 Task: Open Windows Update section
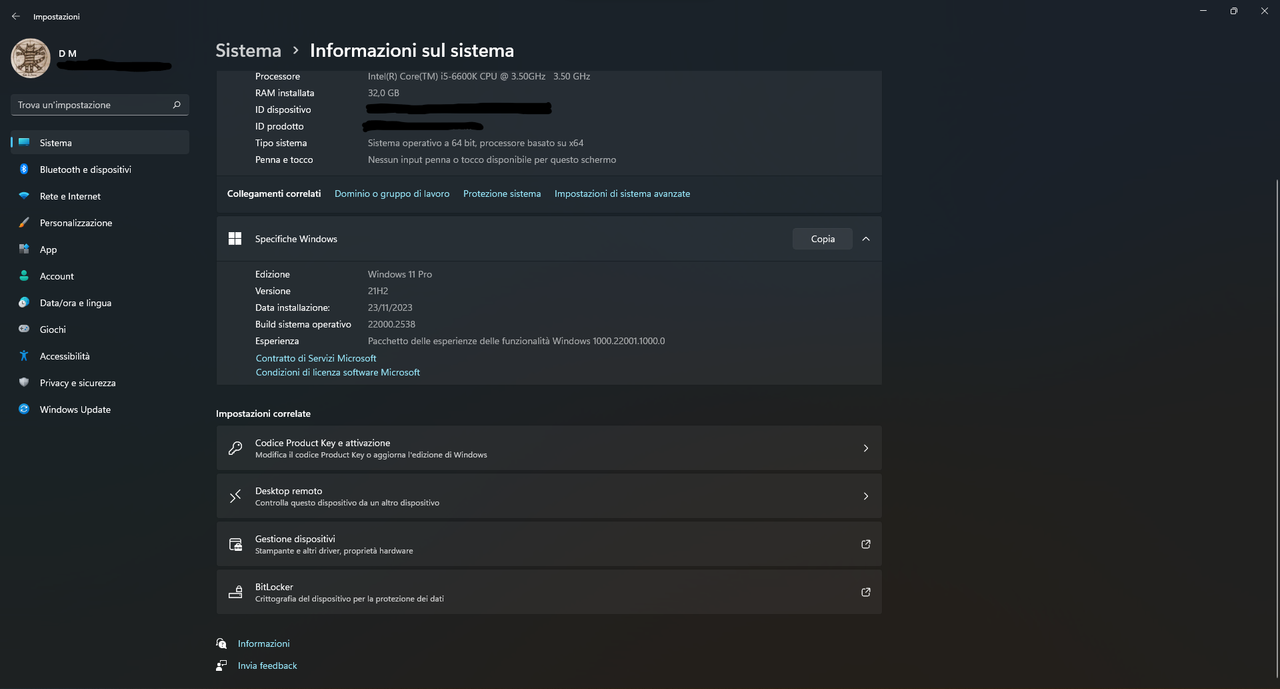click(100, 409)
